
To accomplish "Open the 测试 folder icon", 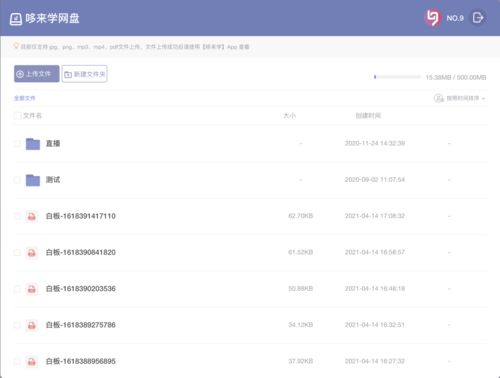I will 33,180.
